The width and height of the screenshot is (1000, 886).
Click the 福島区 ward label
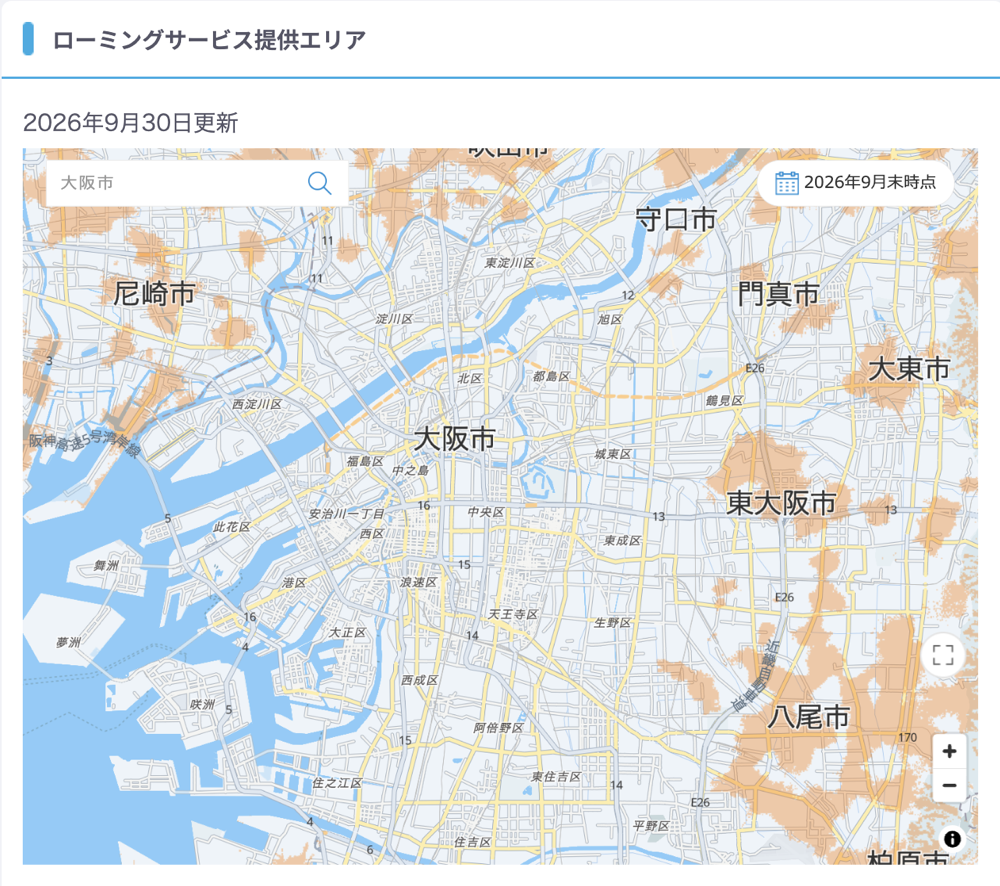tap(365, 461)
